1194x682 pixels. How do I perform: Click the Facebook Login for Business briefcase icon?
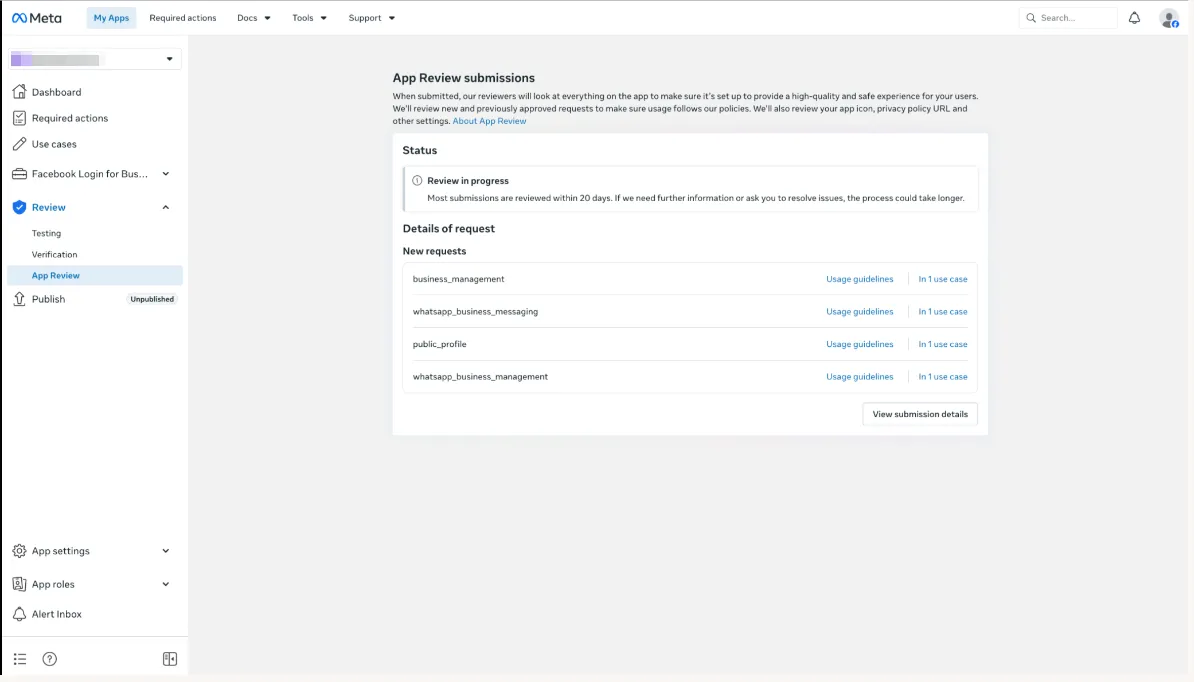pos(19,174)
